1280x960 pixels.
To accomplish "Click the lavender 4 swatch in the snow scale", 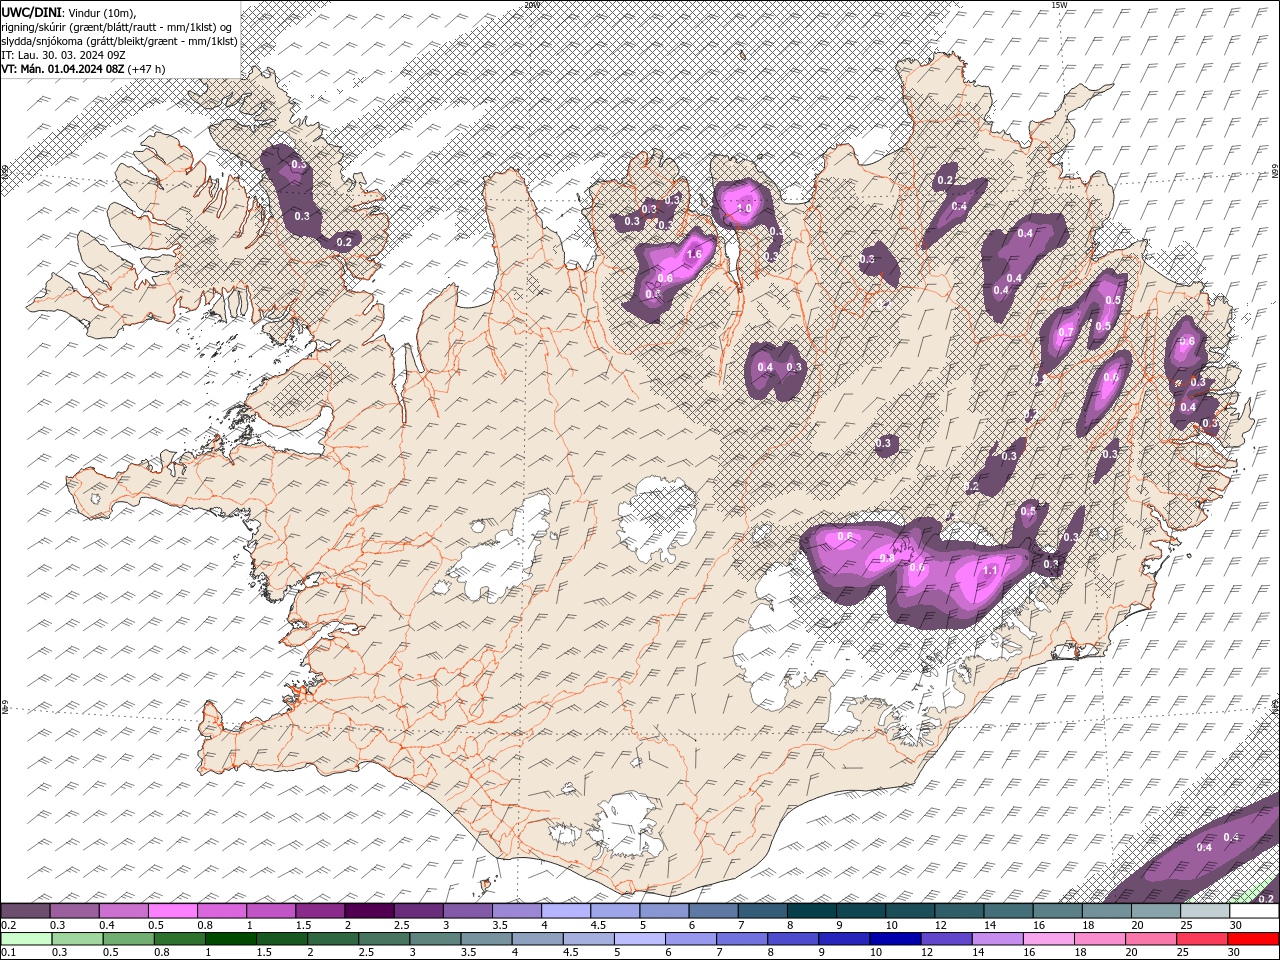I will pos(566,911).
